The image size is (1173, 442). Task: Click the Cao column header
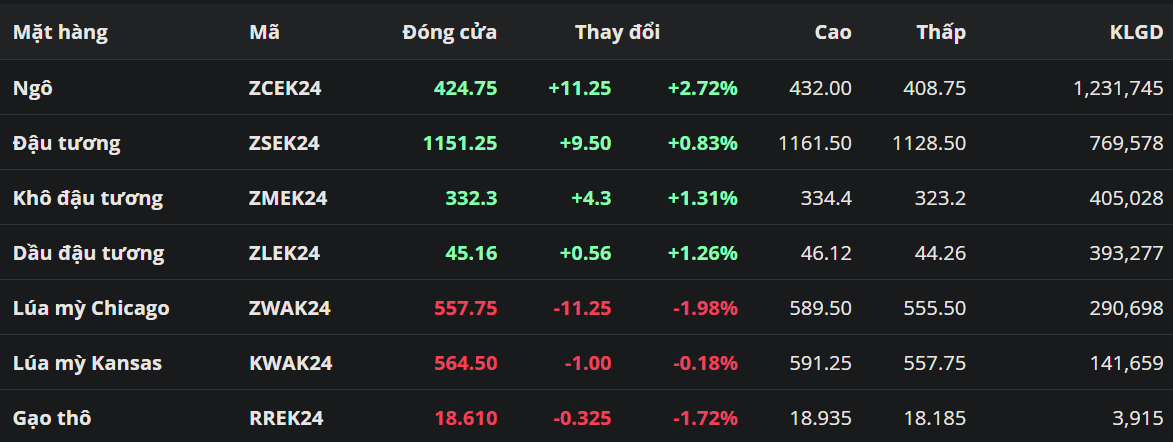[x=832, y=32]
